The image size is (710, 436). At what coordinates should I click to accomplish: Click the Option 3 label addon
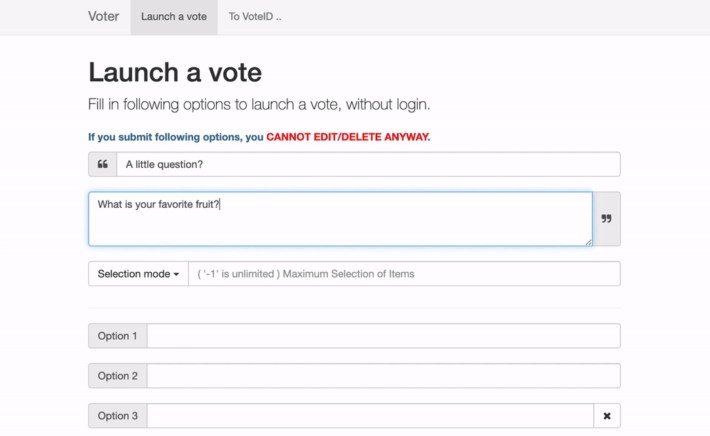point(118,416)
